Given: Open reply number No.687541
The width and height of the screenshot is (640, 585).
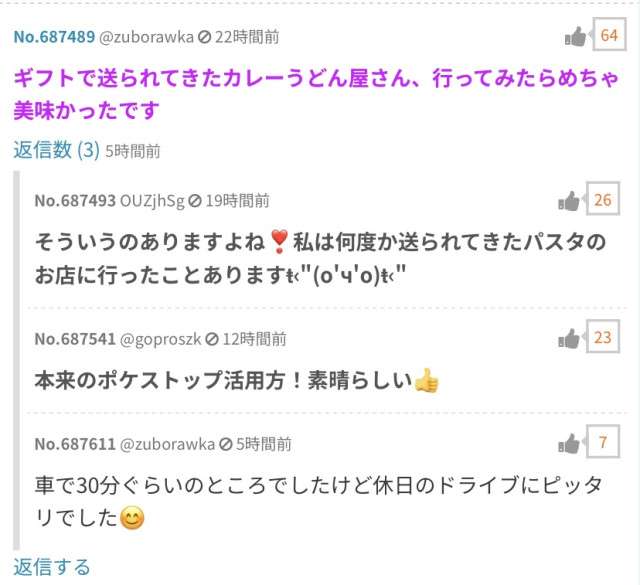Looking at the screenshot, I should click(75, 339).
